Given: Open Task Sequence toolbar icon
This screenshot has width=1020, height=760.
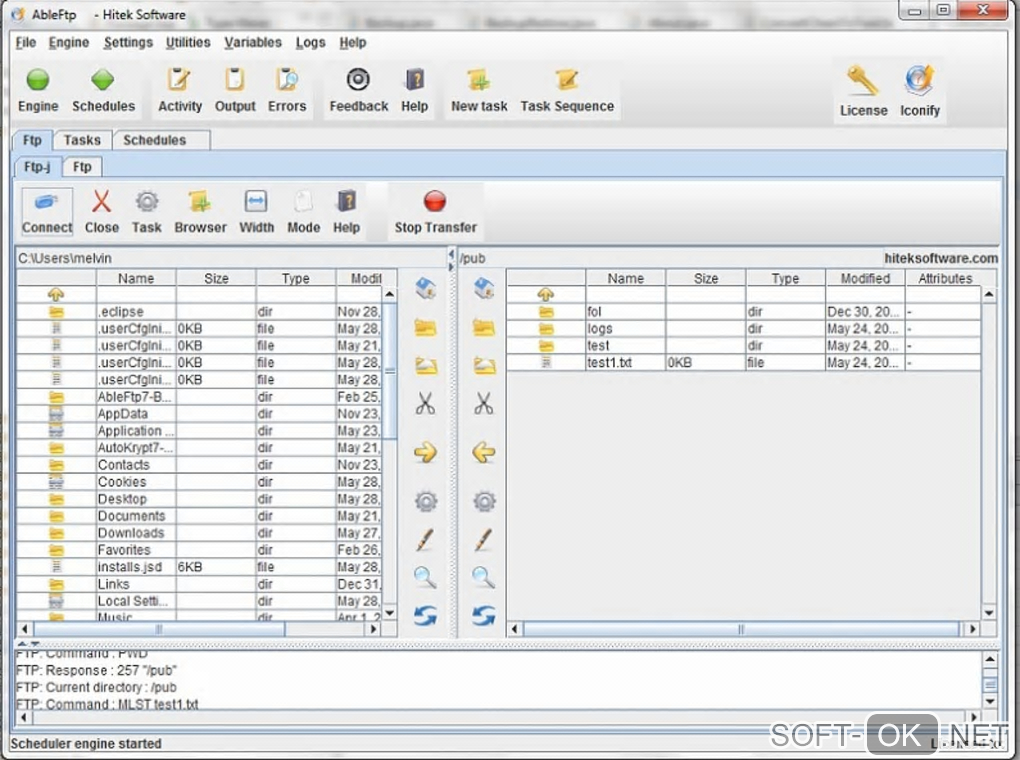Looking at the screenshot, I should click(567, 81).
